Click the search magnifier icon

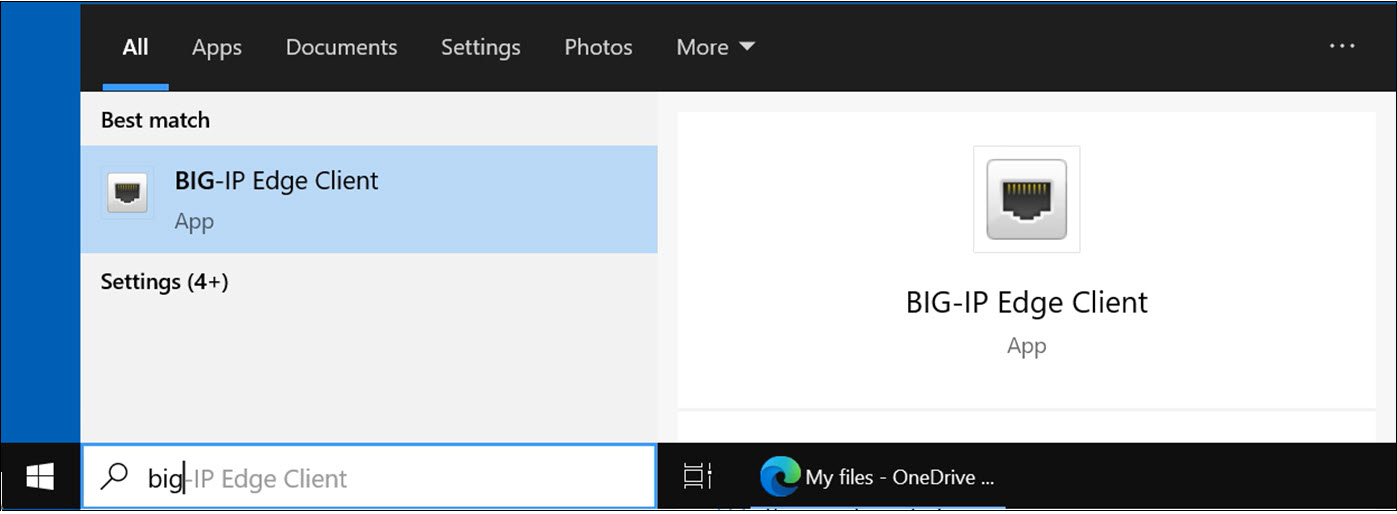point(116,477)
